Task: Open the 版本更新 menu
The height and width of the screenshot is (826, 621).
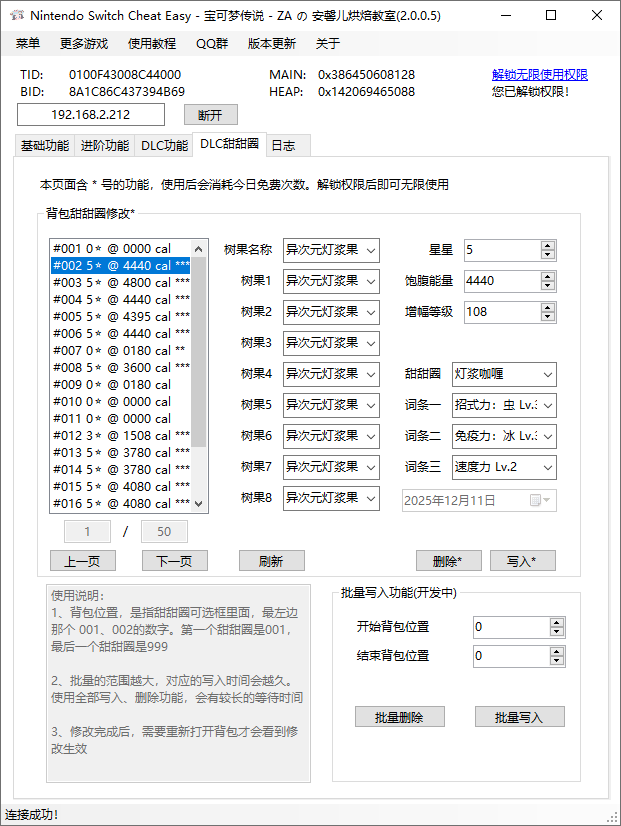Action: pos(272,43)
